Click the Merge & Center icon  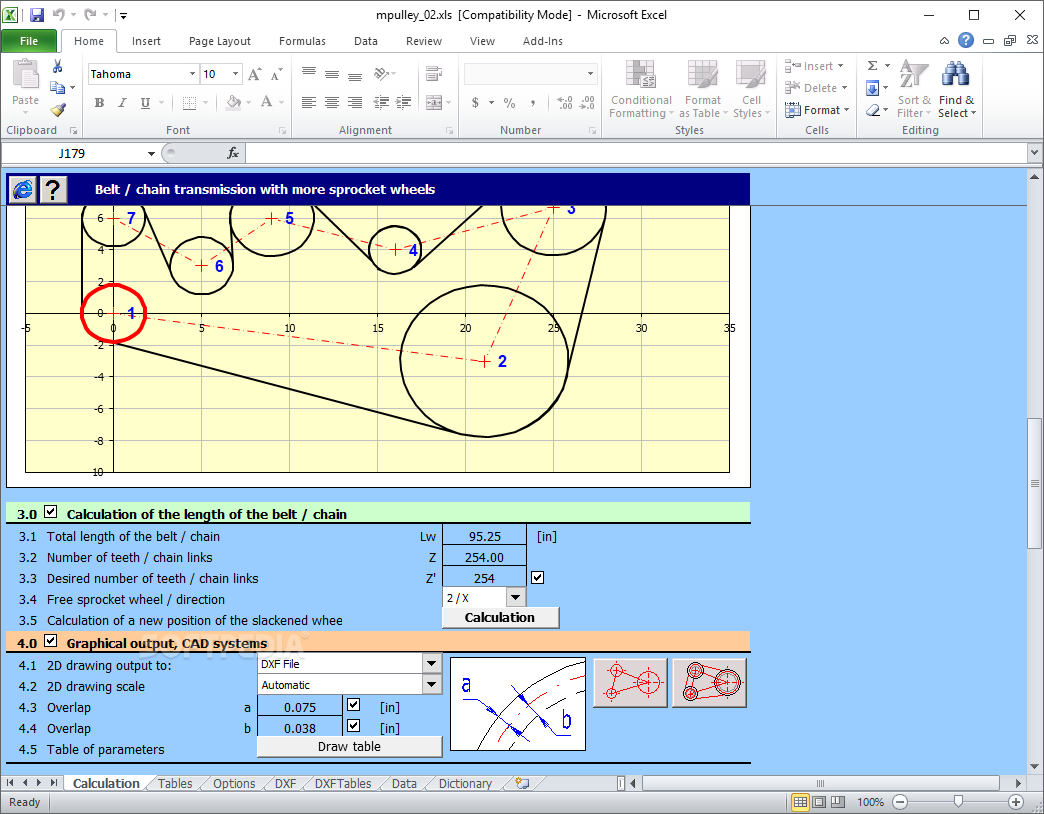[433, 102]
